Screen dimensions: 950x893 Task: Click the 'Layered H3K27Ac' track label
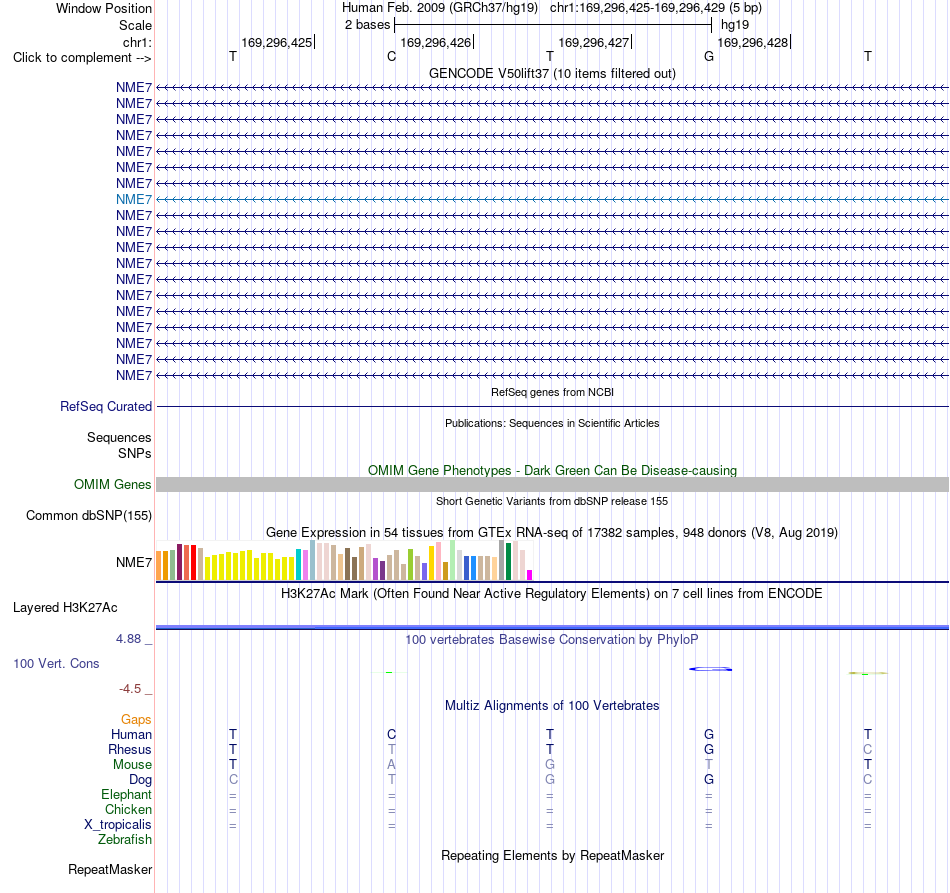coord(65,608)
